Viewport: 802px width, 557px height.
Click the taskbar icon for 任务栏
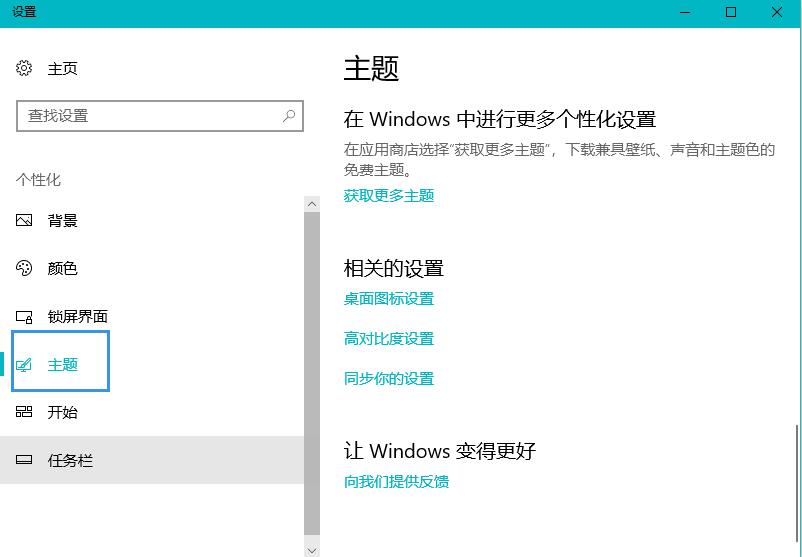click(24, 460)
